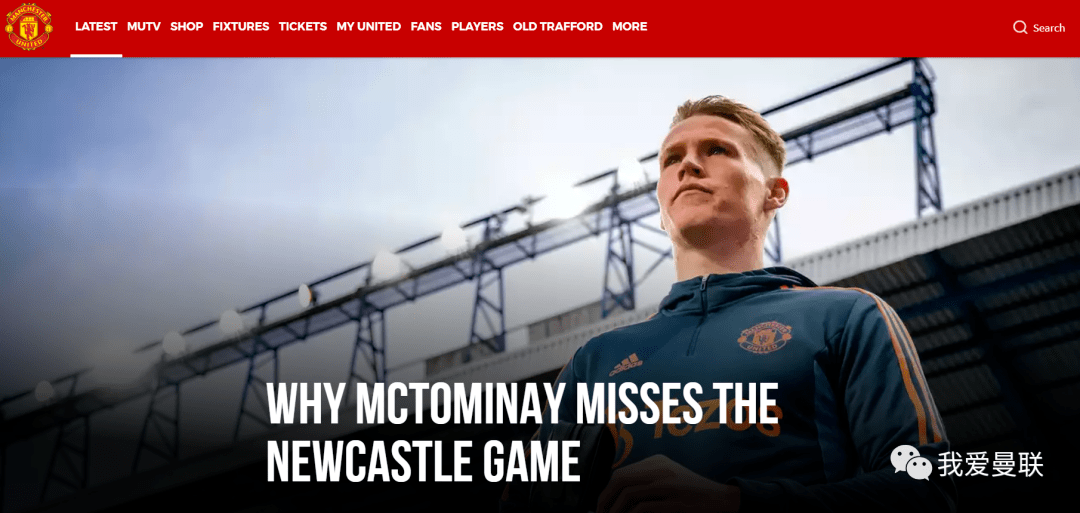This screenshot has width=1080, height=513.
Task: Open the LATEST navigation tab
Action: (x=96, y=26)
